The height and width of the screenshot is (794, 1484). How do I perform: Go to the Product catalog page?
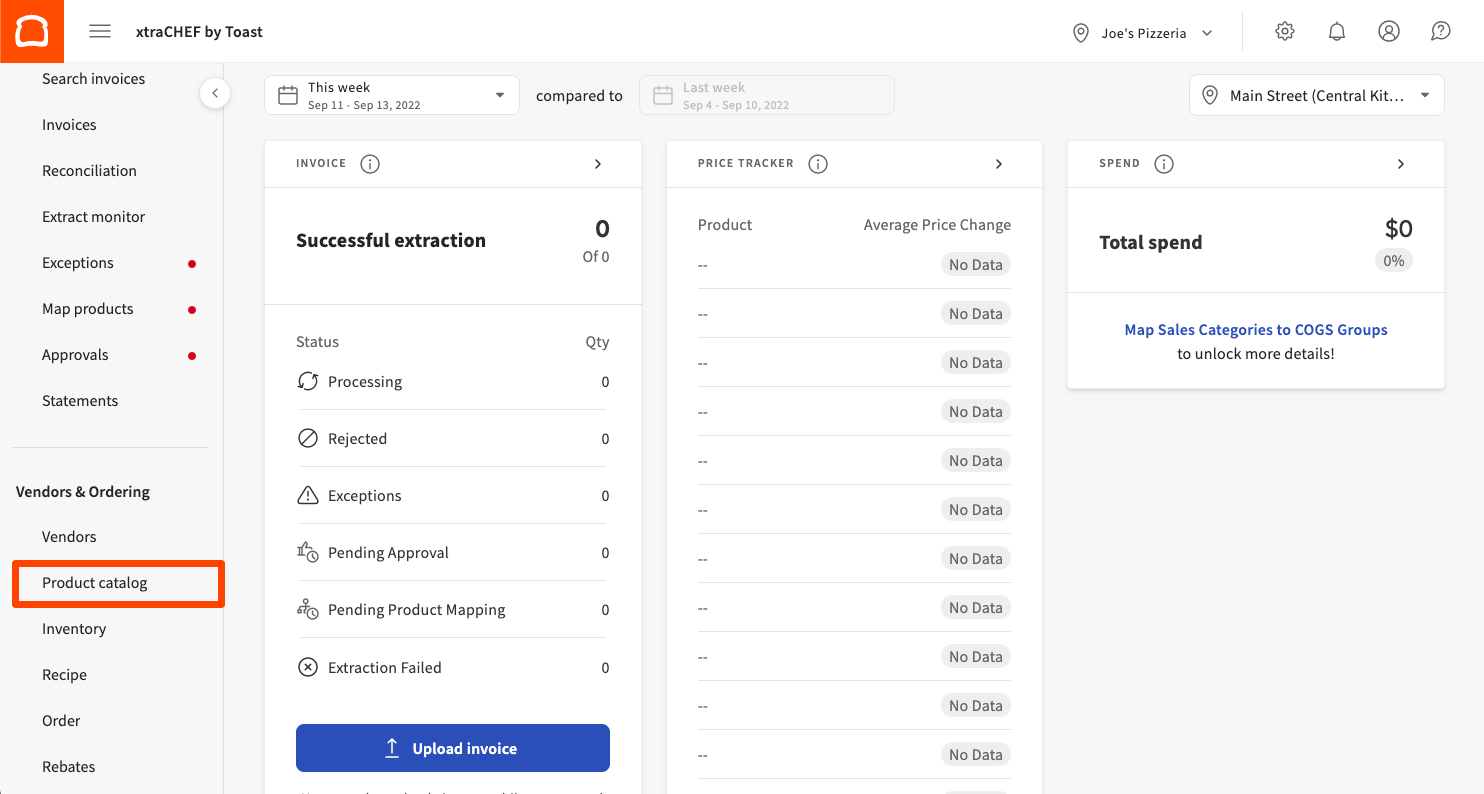95,582
